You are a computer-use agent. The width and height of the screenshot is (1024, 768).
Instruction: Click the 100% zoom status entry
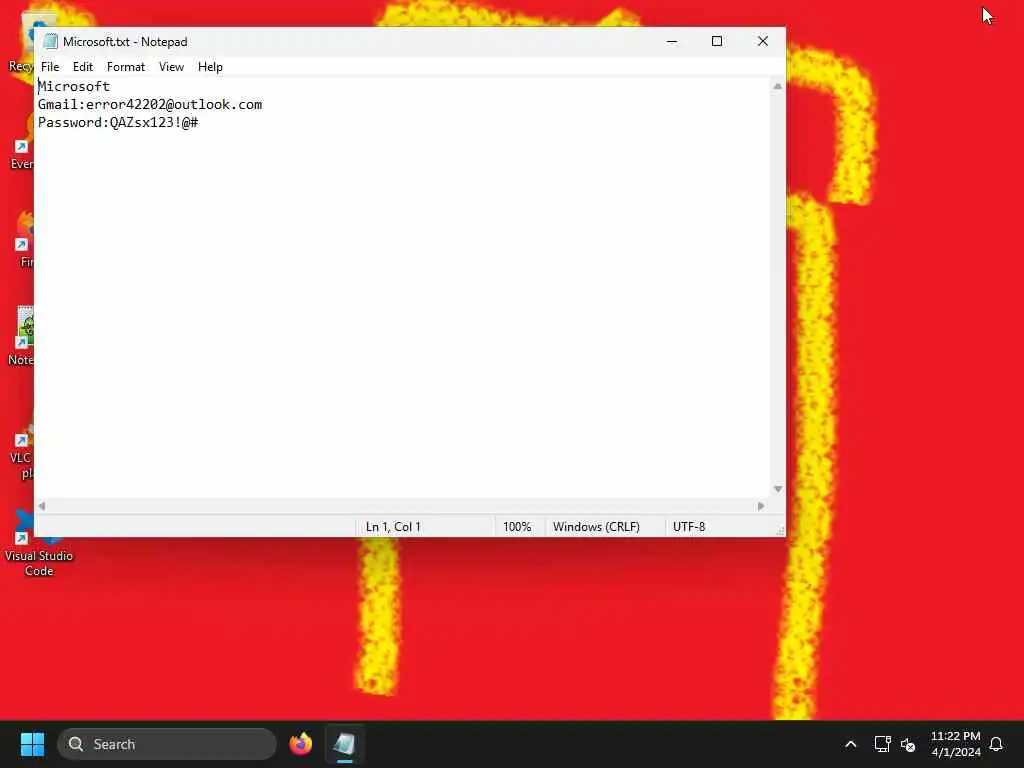[517, 526]
